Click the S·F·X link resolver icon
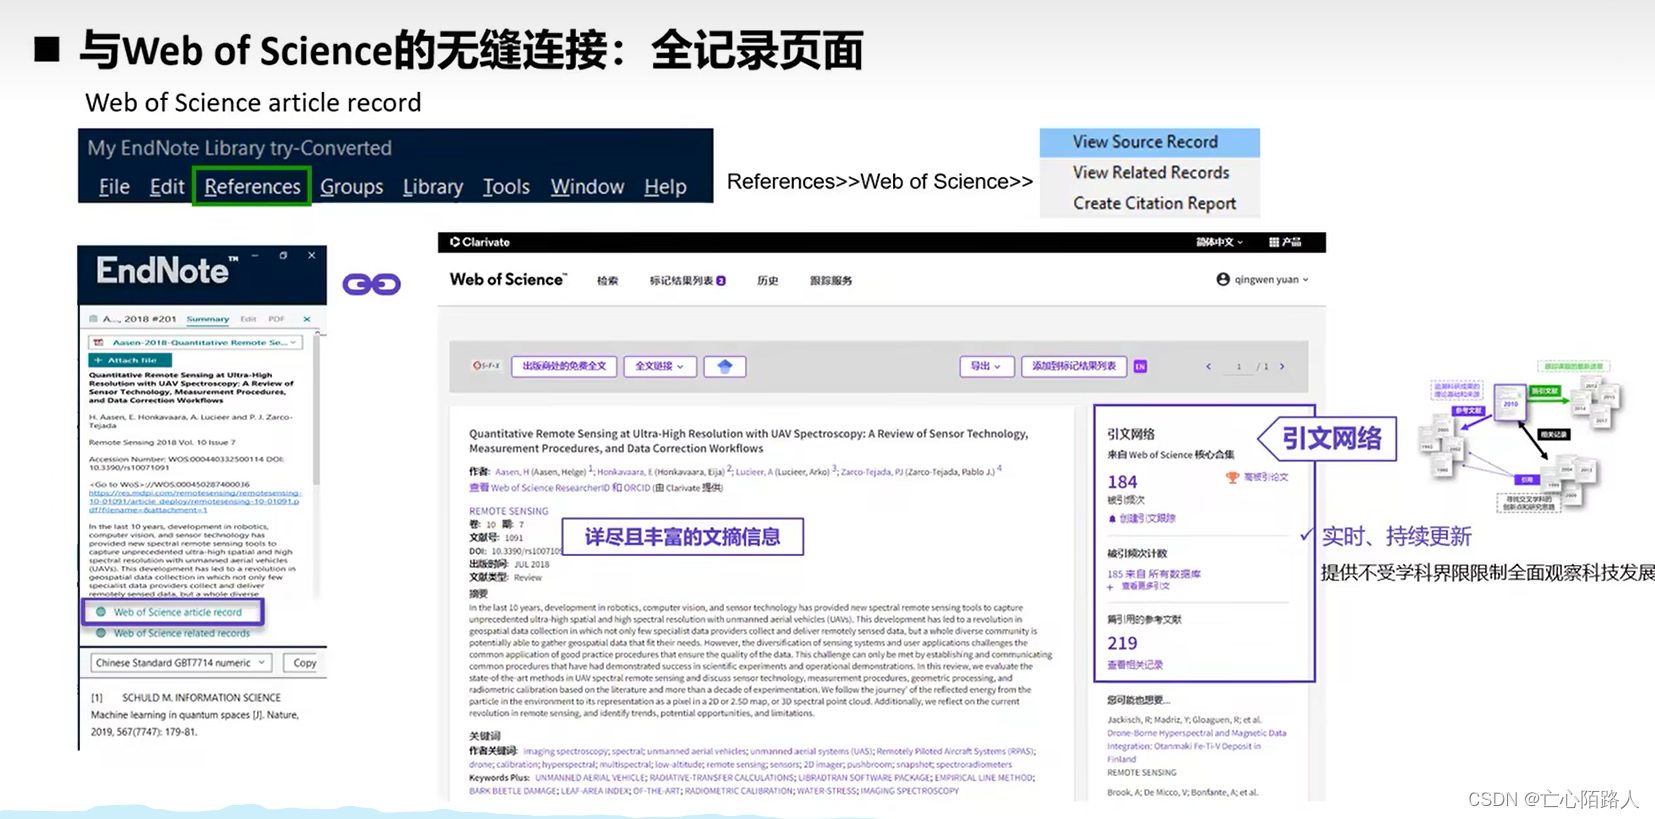Image resolution: width=1655 pixels, height=819 pixels. [x=486, y=366]
